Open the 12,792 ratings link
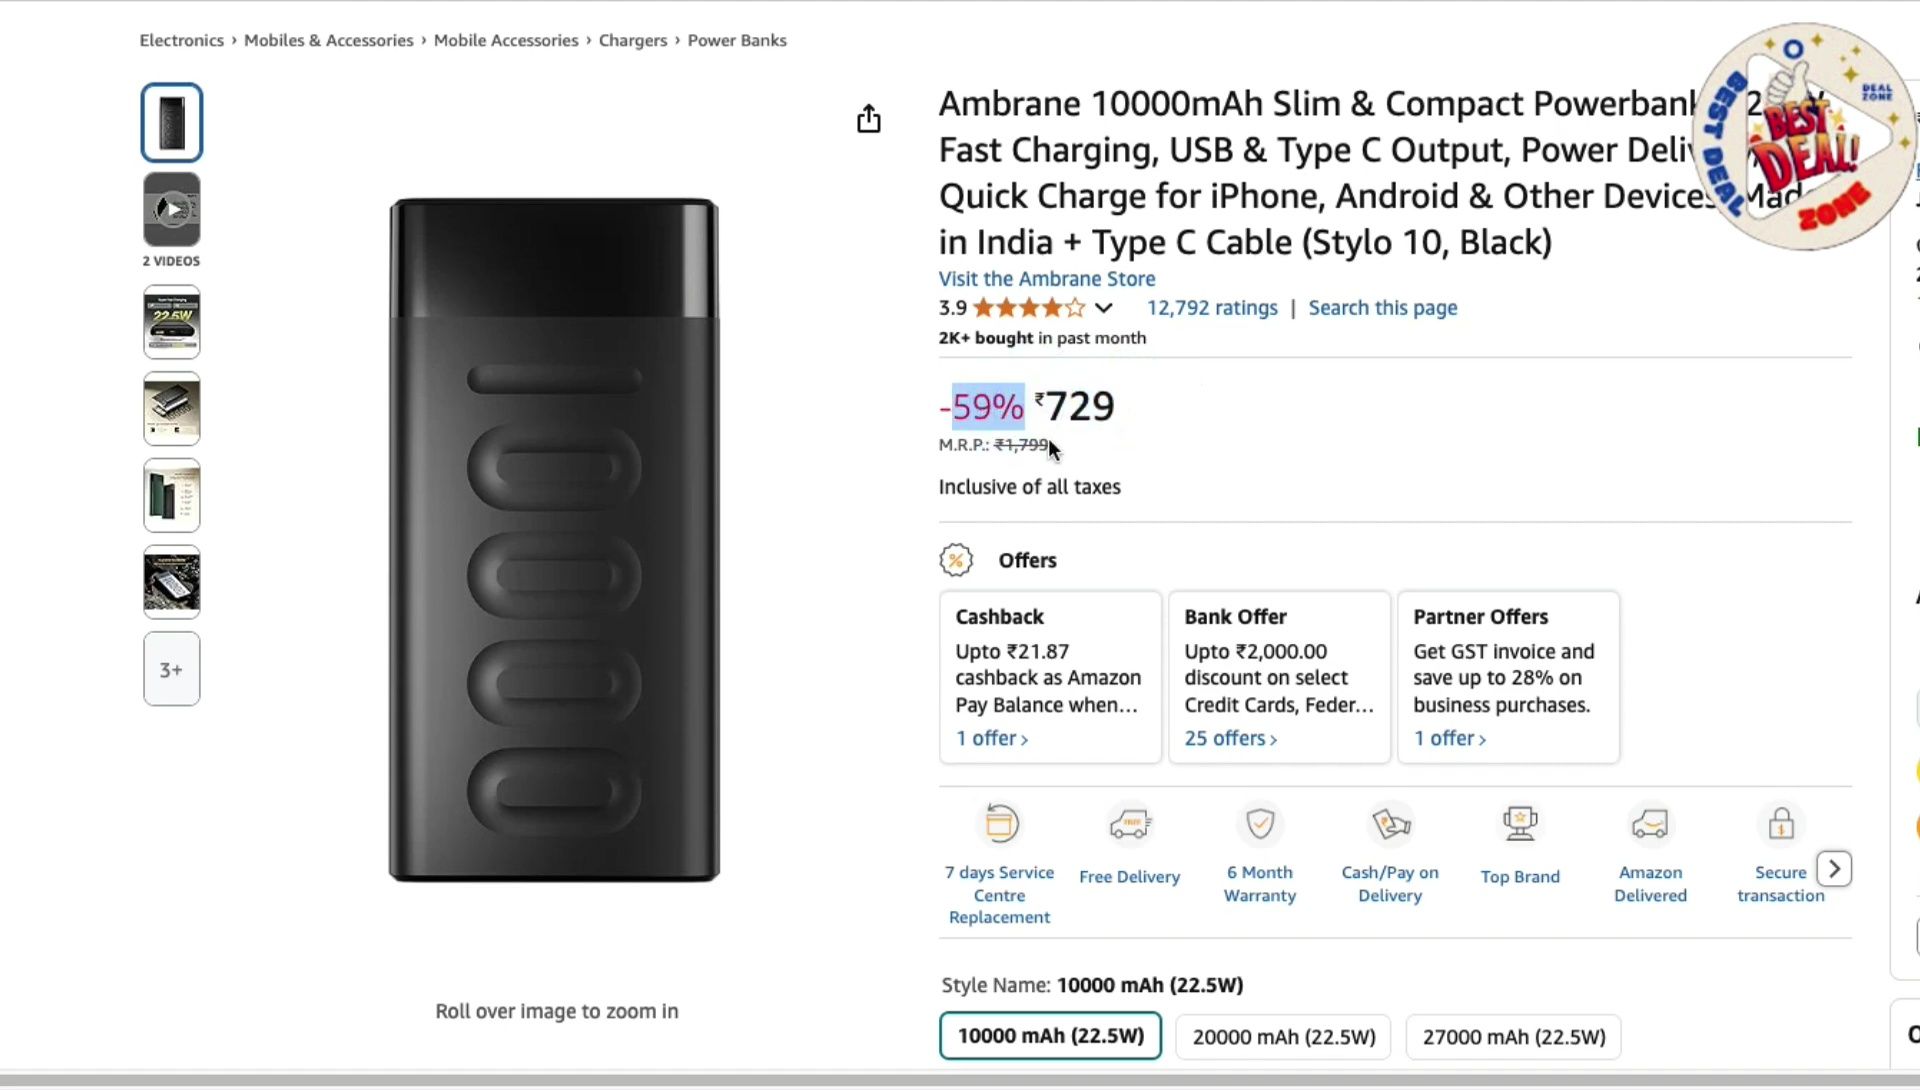Viewport: 1920px width, 1090px height. click(1212, 308)
